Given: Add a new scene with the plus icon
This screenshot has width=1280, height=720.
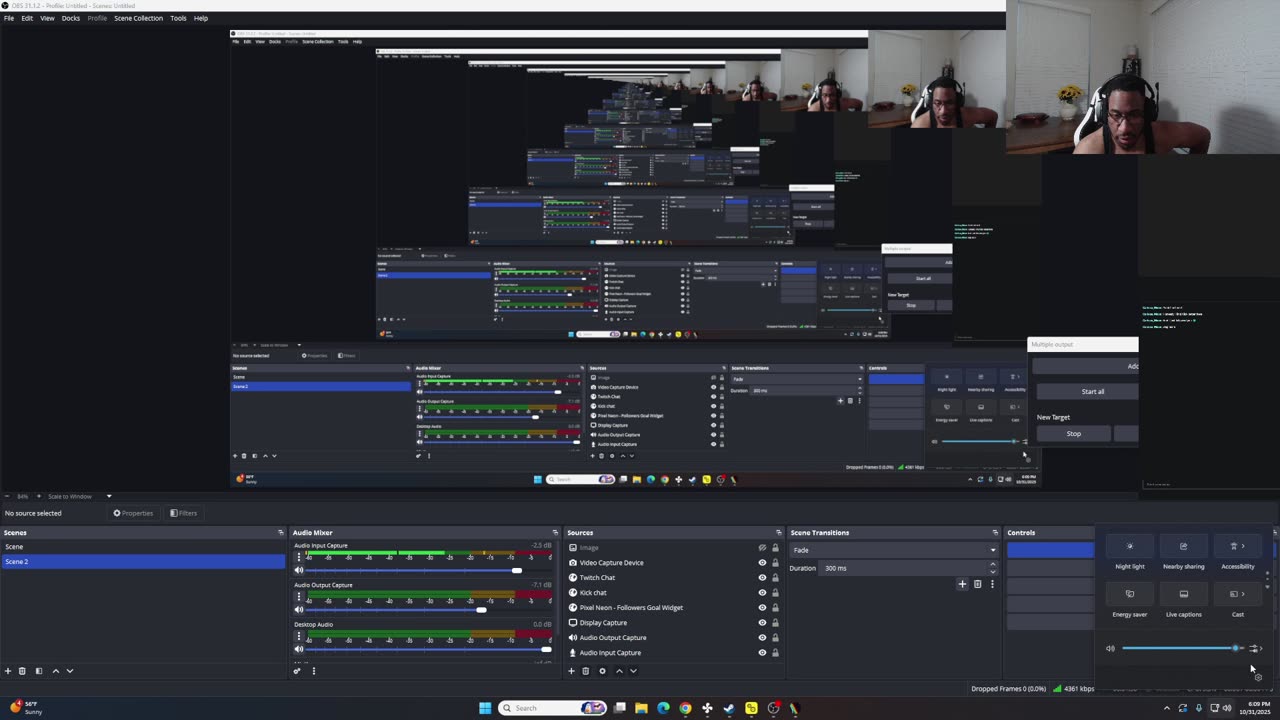Looking at the screenshot, I should pos(8,671).
